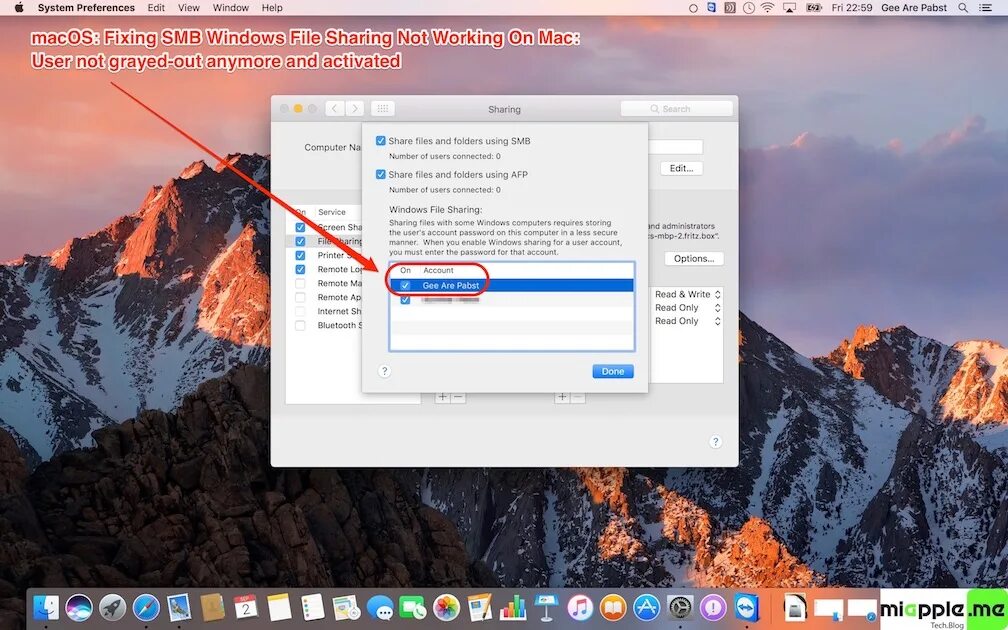Click the Wi-Fi status icon
The image size is (1008, 630).
click(x=767, y=8)
